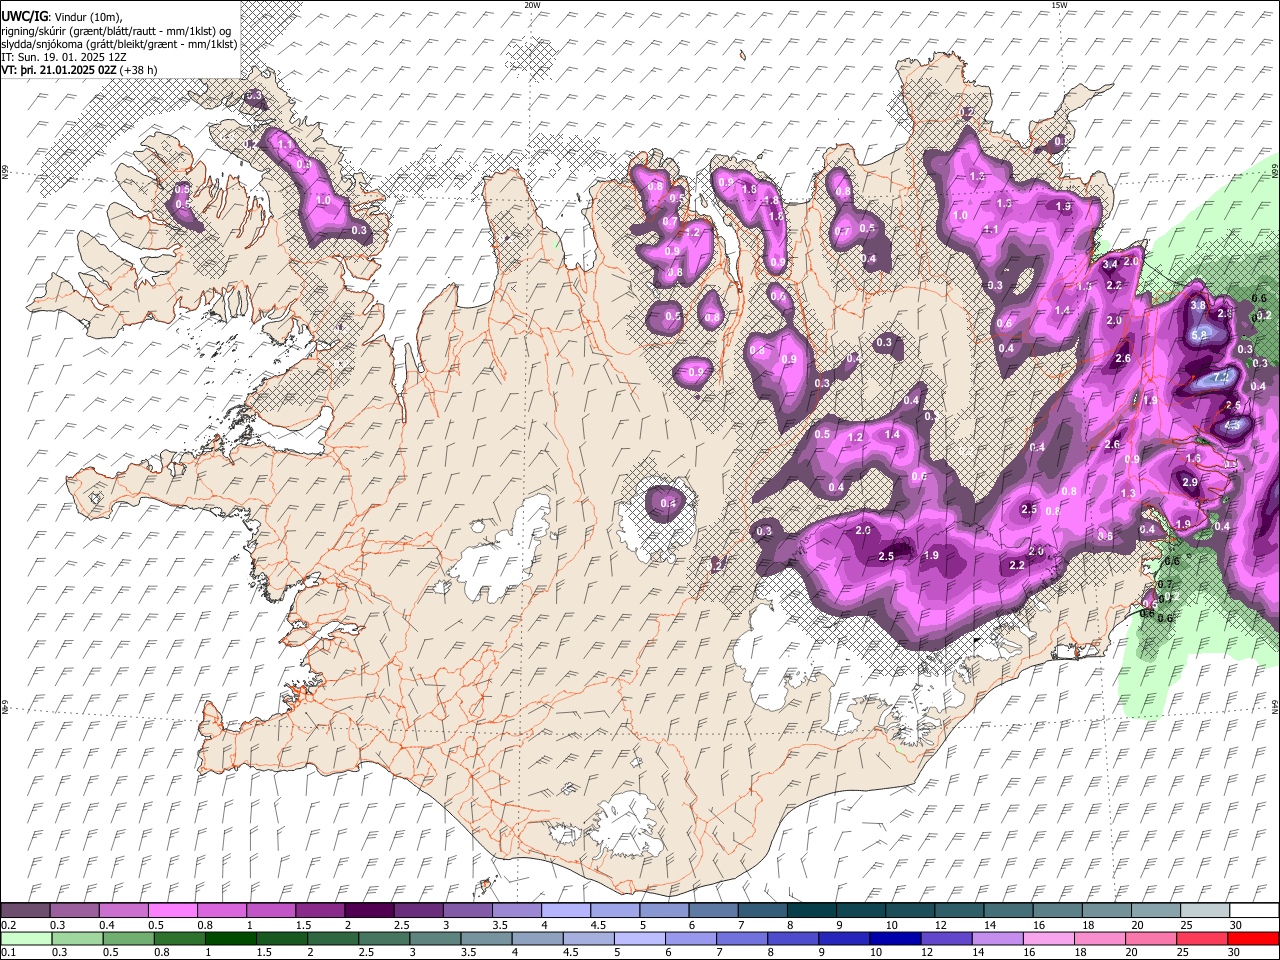Click the lower legend's 12 label
This screenshot has height=960, width=1280.
927,952
